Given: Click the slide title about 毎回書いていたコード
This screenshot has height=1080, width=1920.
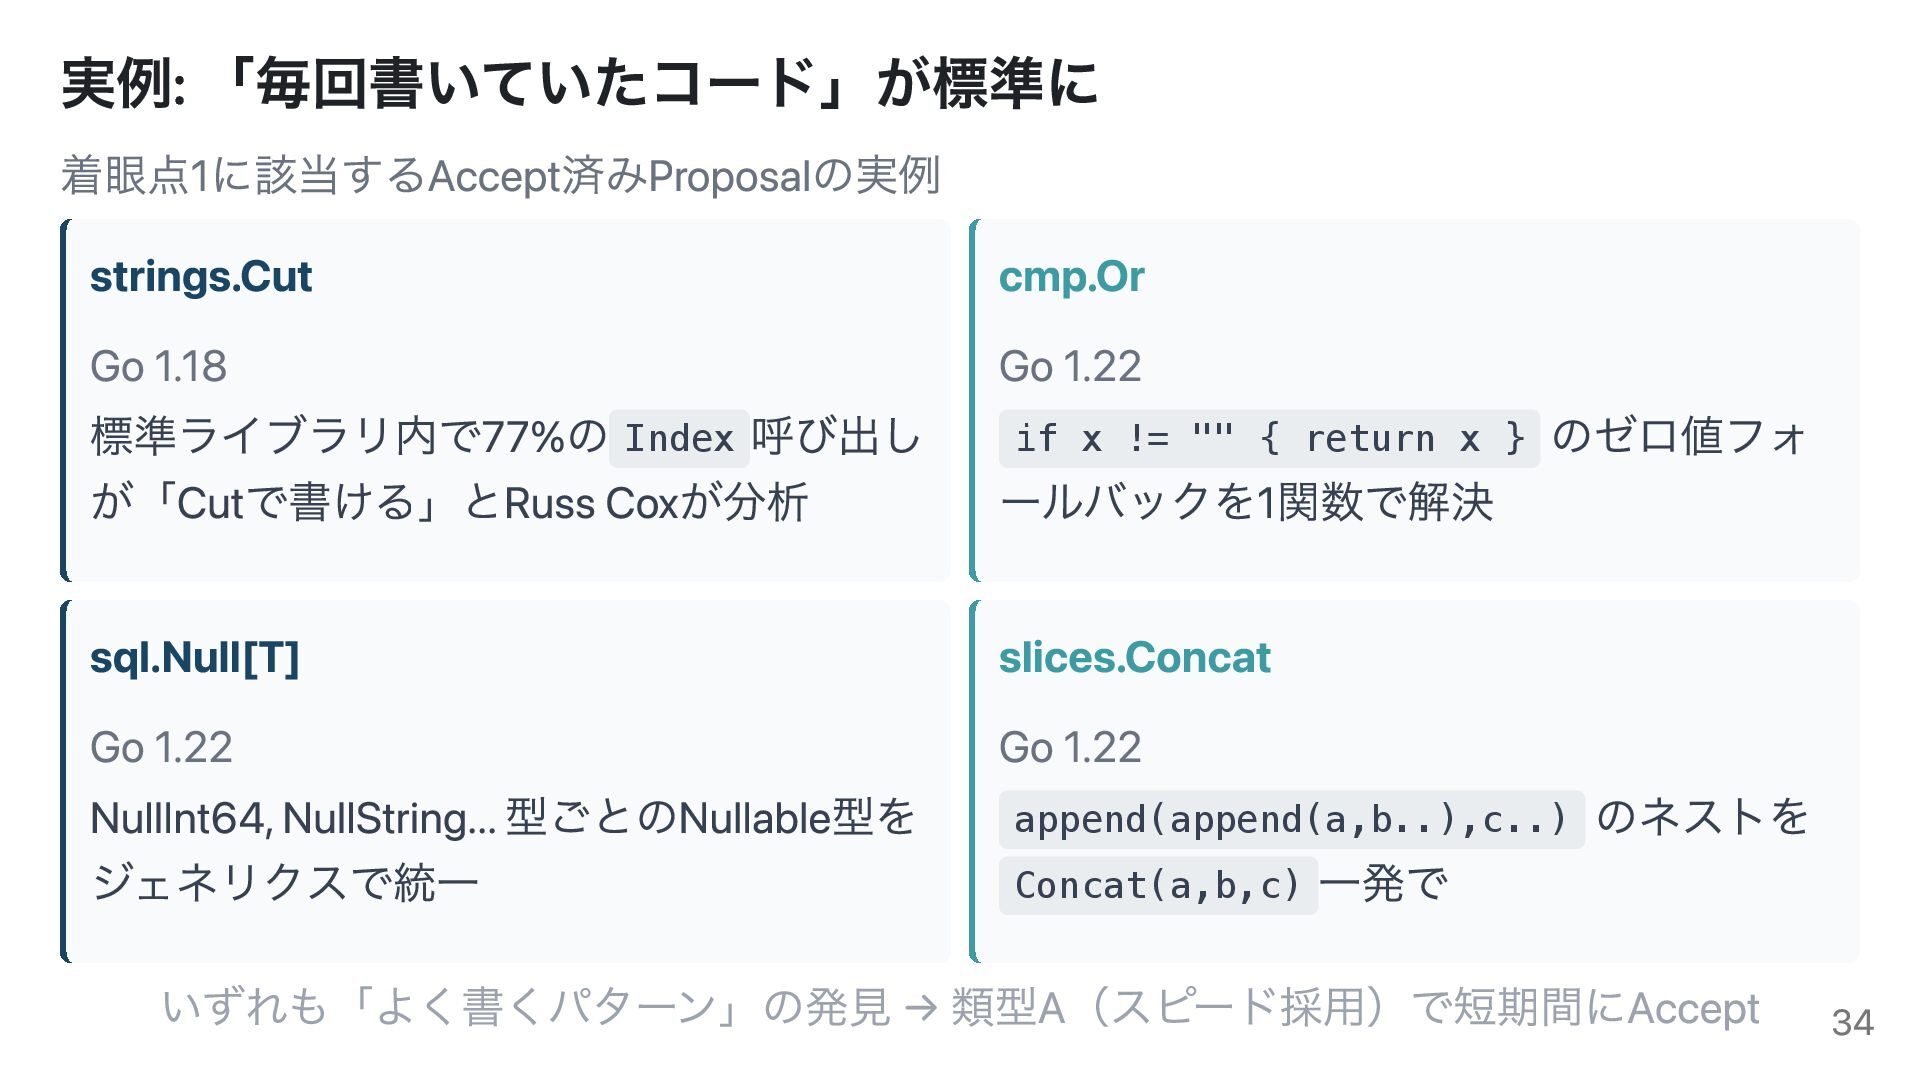Looking at the screenshot, I should [580, 83].
